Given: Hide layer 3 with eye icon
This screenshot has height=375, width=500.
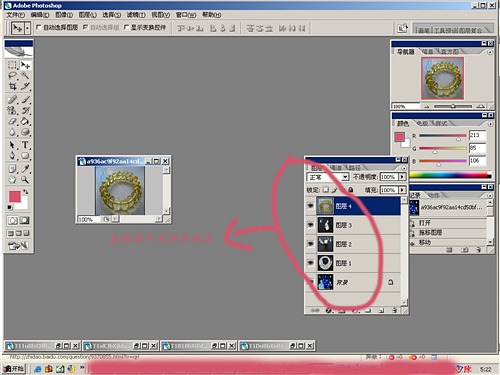Looking at the screenshot, I should 310,225.
